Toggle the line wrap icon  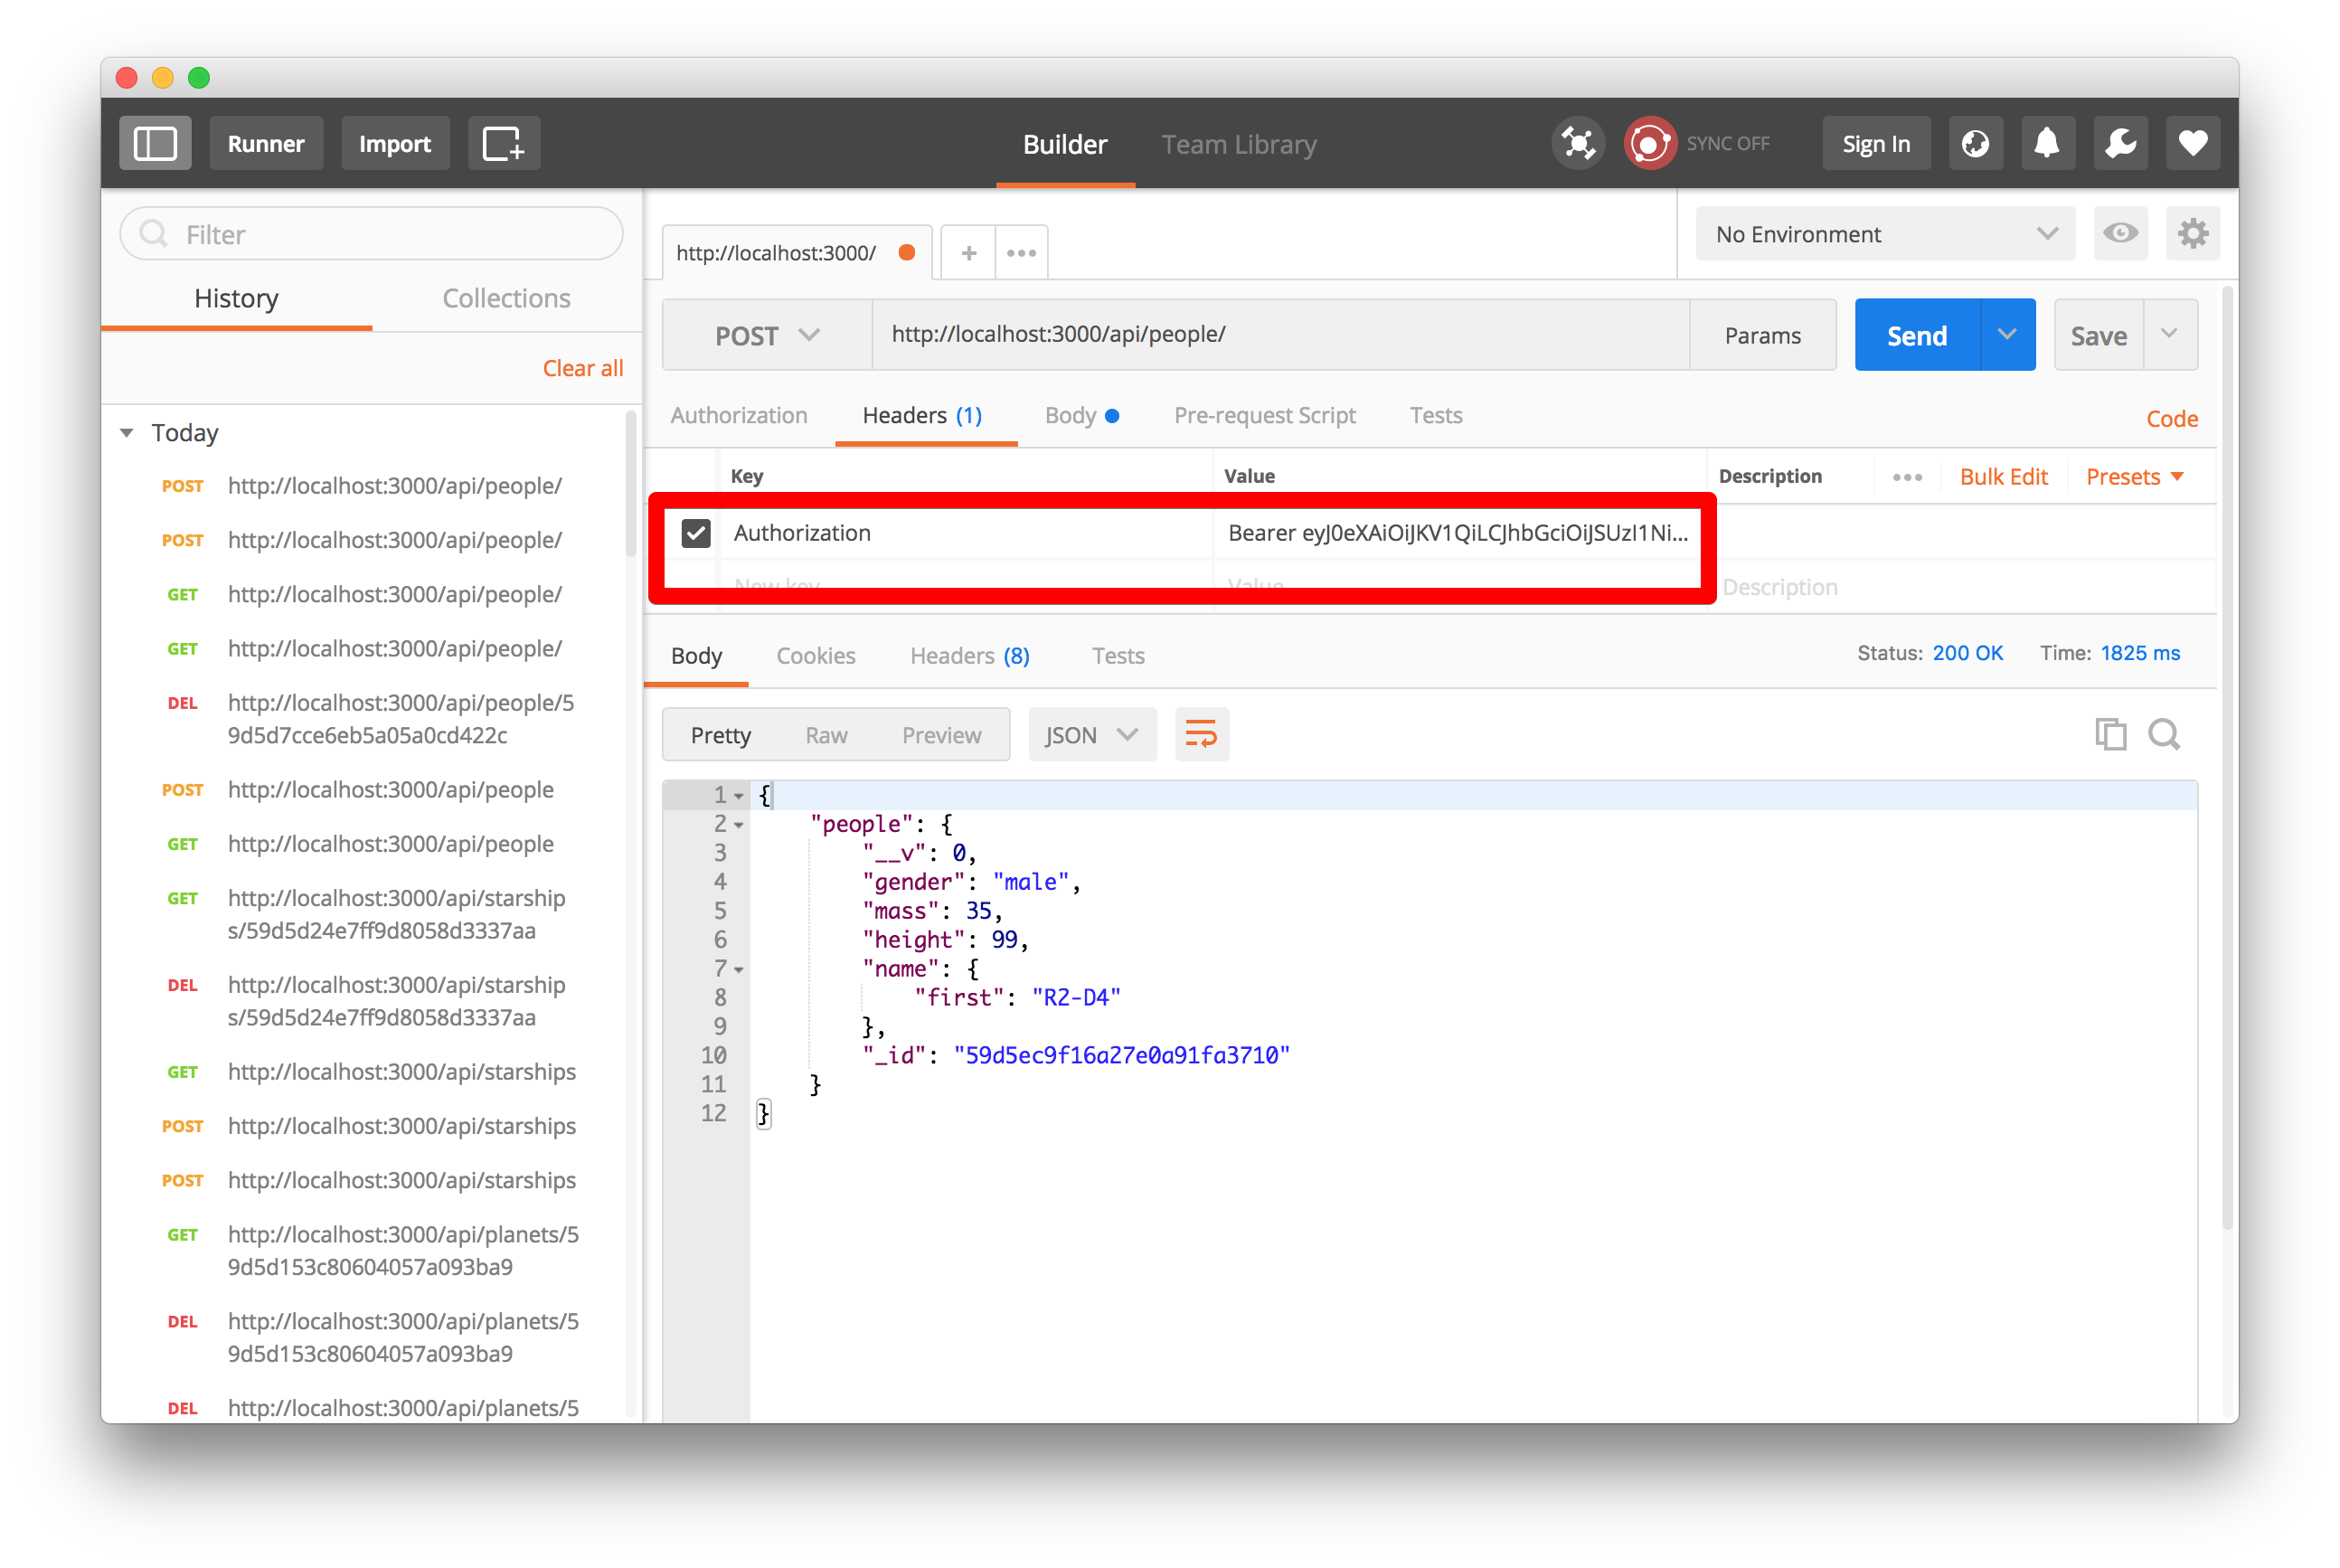1201,735
